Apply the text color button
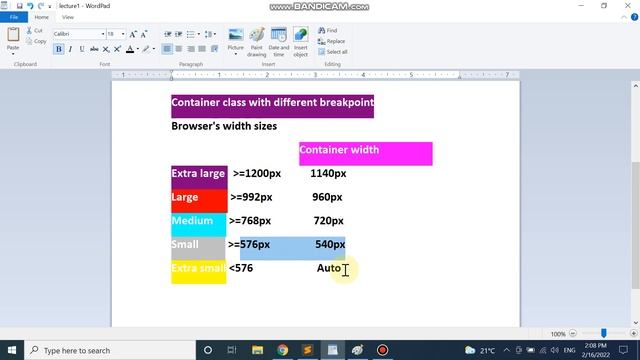 [130, 49]
